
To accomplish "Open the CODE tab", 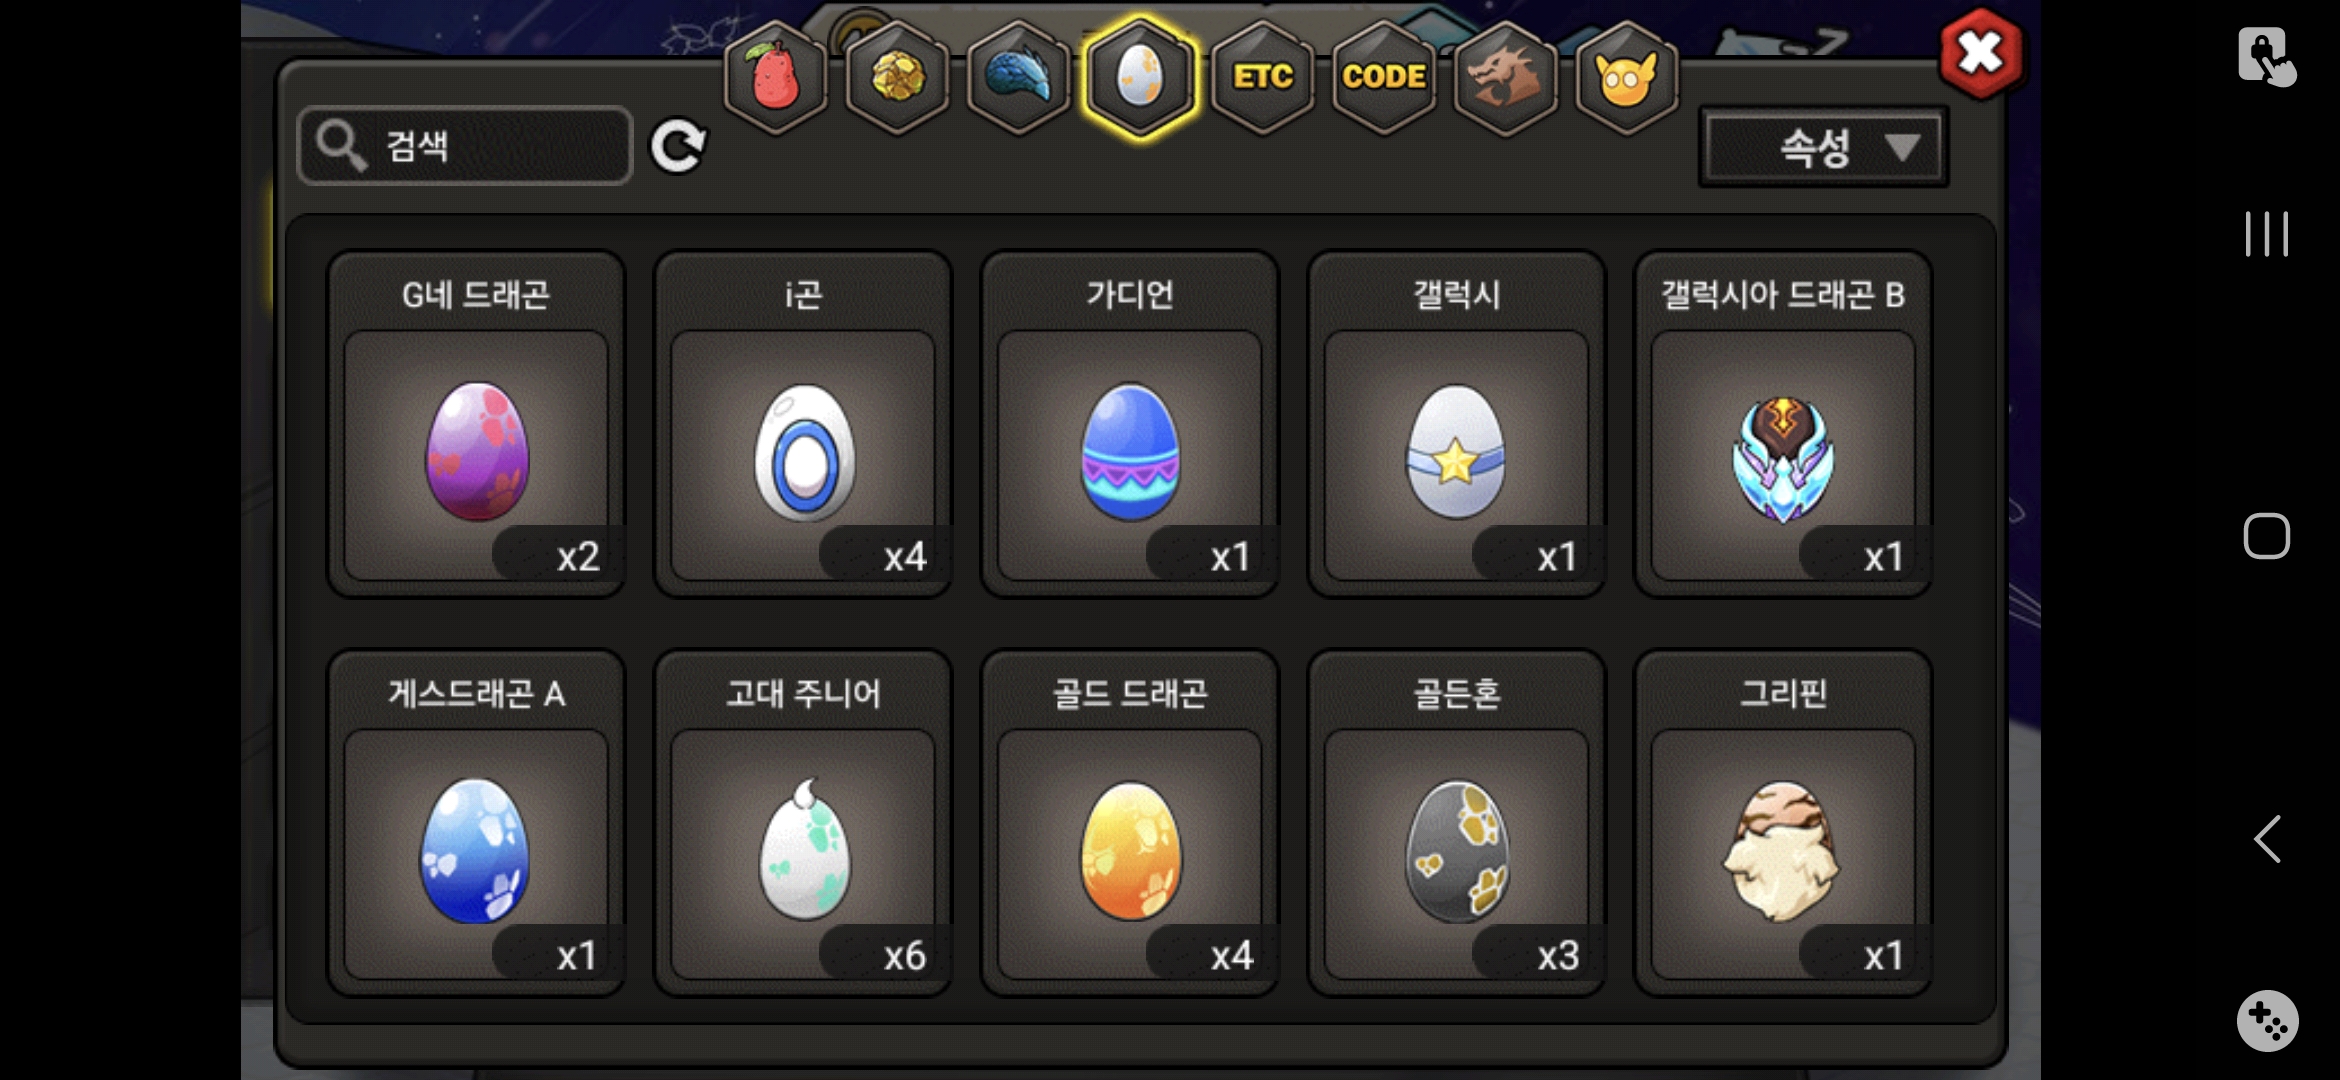I will pos(1384,78).
